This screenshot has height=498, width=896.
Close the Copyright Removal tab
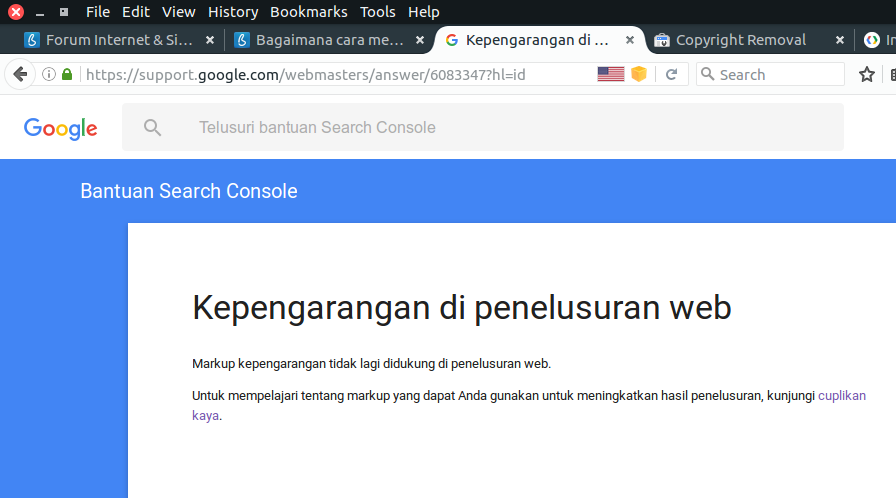click(839, 40)
